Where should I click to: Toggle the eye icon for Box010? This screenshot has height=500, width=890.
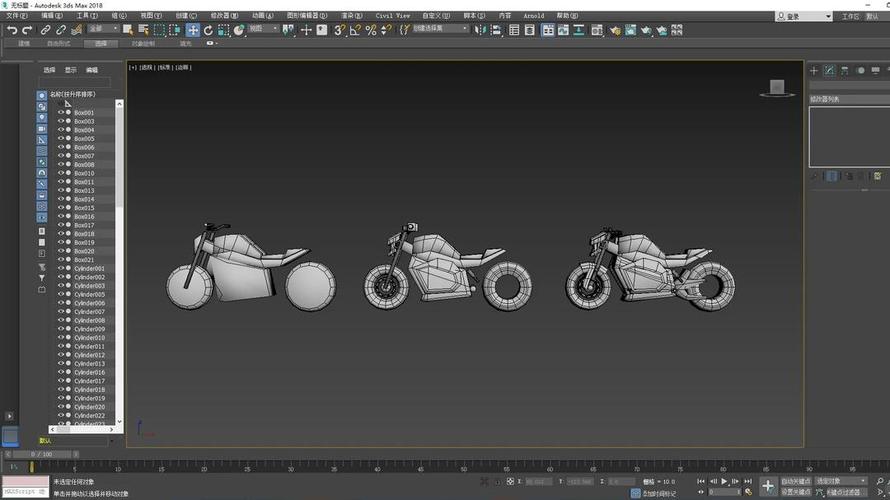pos(60,173)
